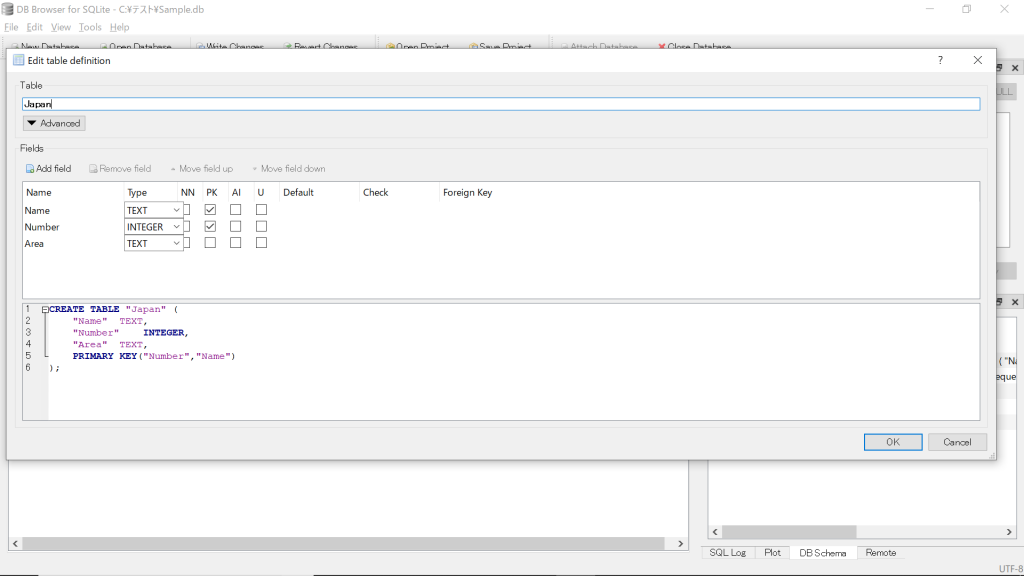The width and height of the screenshot is (1024, 576).
Task: Expand the Advanced options section
Action: (x=54, y=123)
